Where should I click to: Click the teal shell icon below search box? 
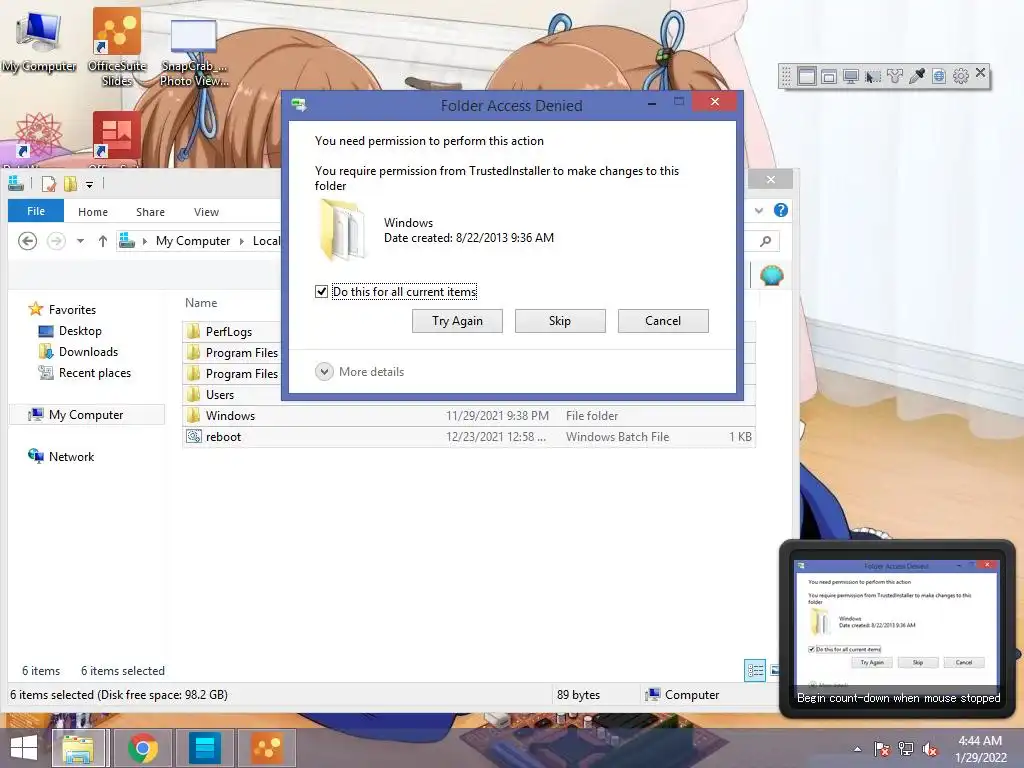pos(771,276)
